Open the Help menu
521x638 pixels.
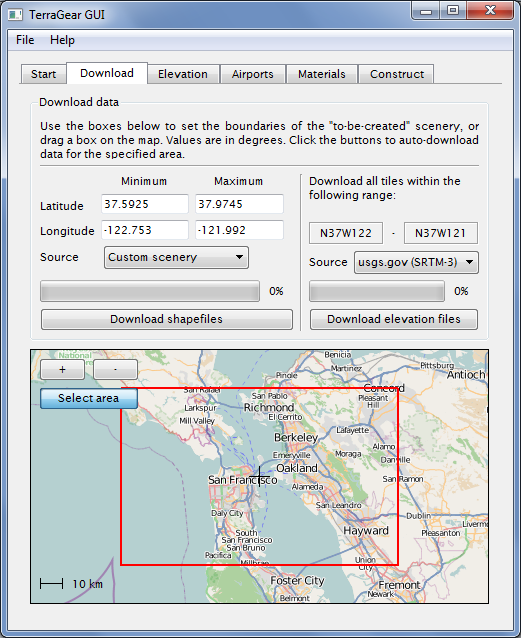tap(62, 40)
